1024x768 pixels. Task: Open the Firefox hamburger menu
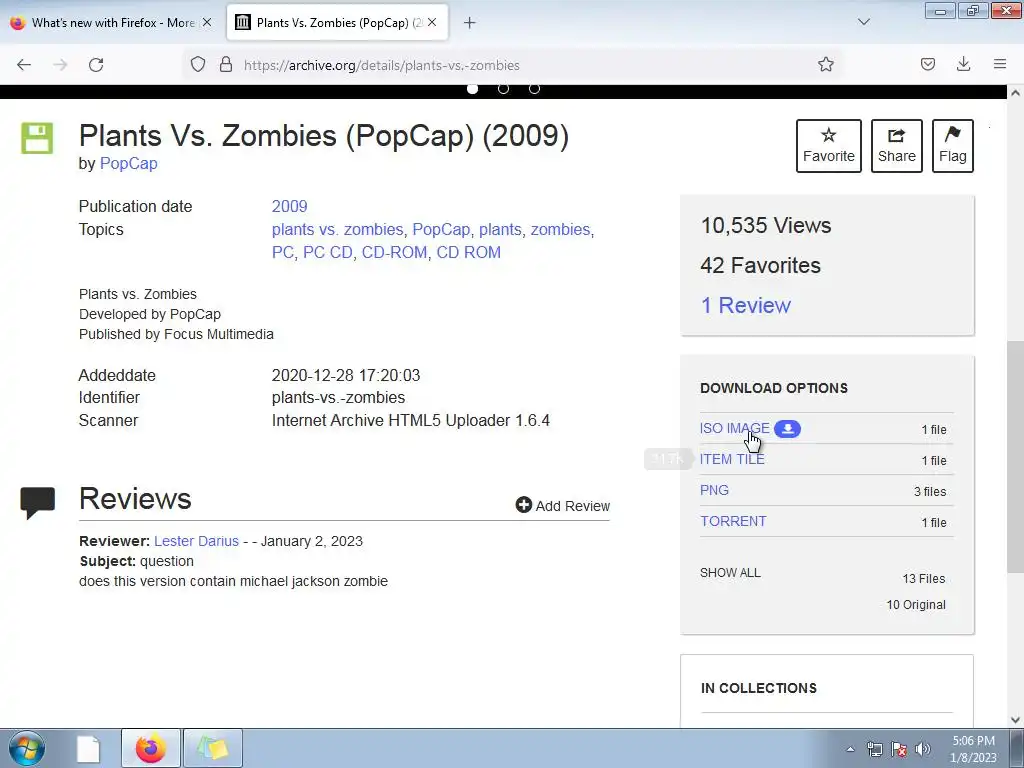(1000, 64)
